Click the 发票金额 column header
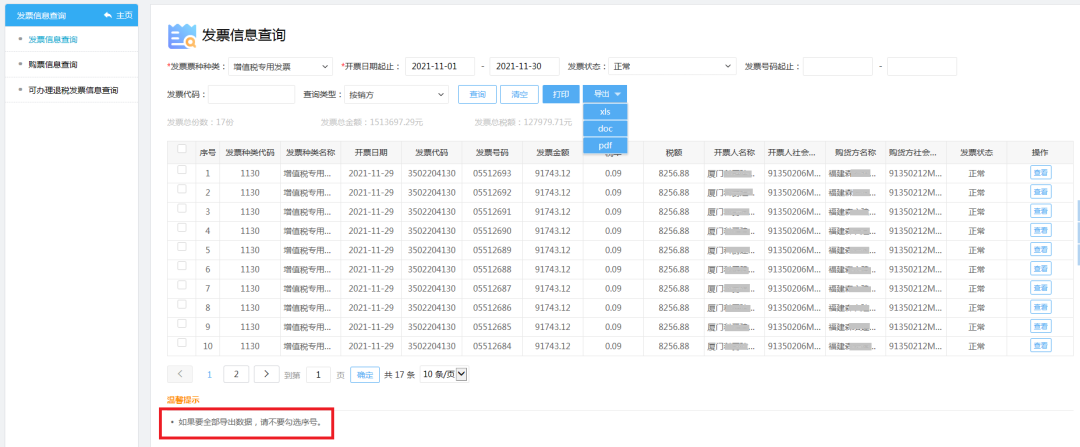Viewport: 1080px width, 447px height. [x=552, y=152]
